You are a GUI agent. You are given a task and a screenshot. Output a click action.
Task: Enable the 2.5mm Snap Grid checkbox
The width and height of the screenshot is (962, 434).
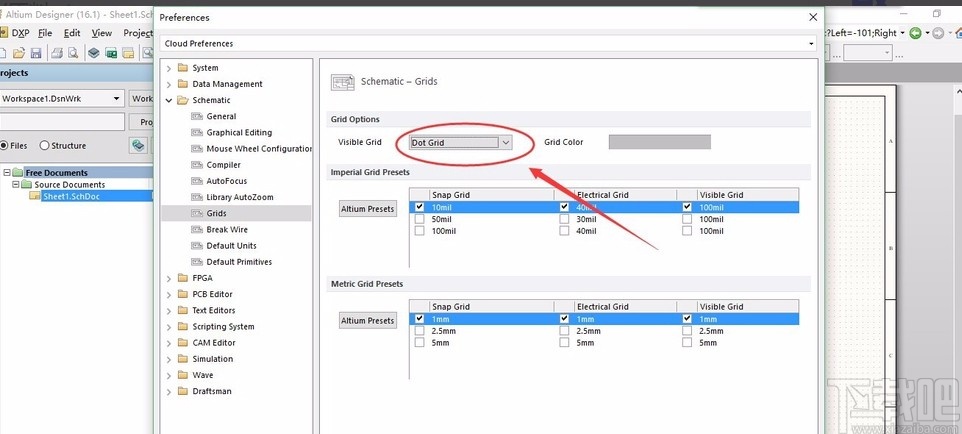pos(419,331)
